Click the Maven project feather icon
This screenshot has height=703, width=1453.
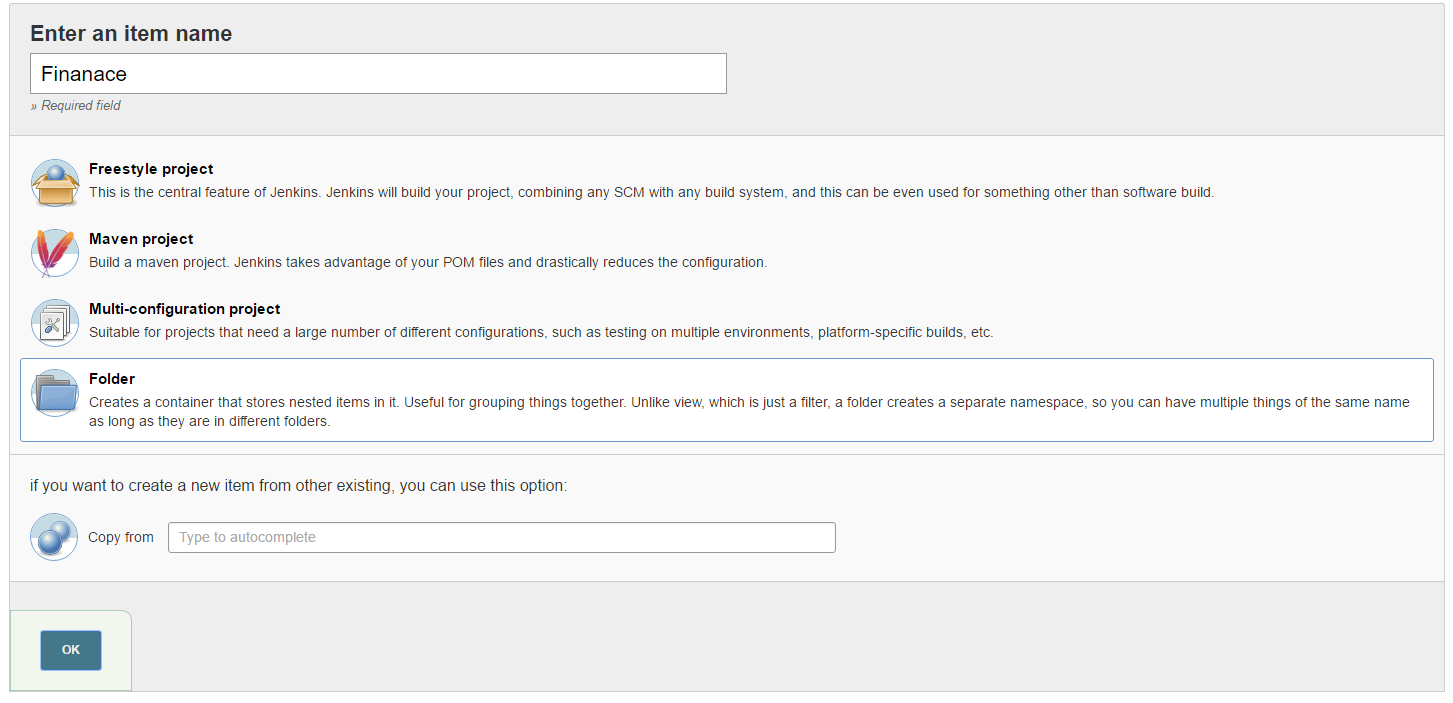coord(55,253)
